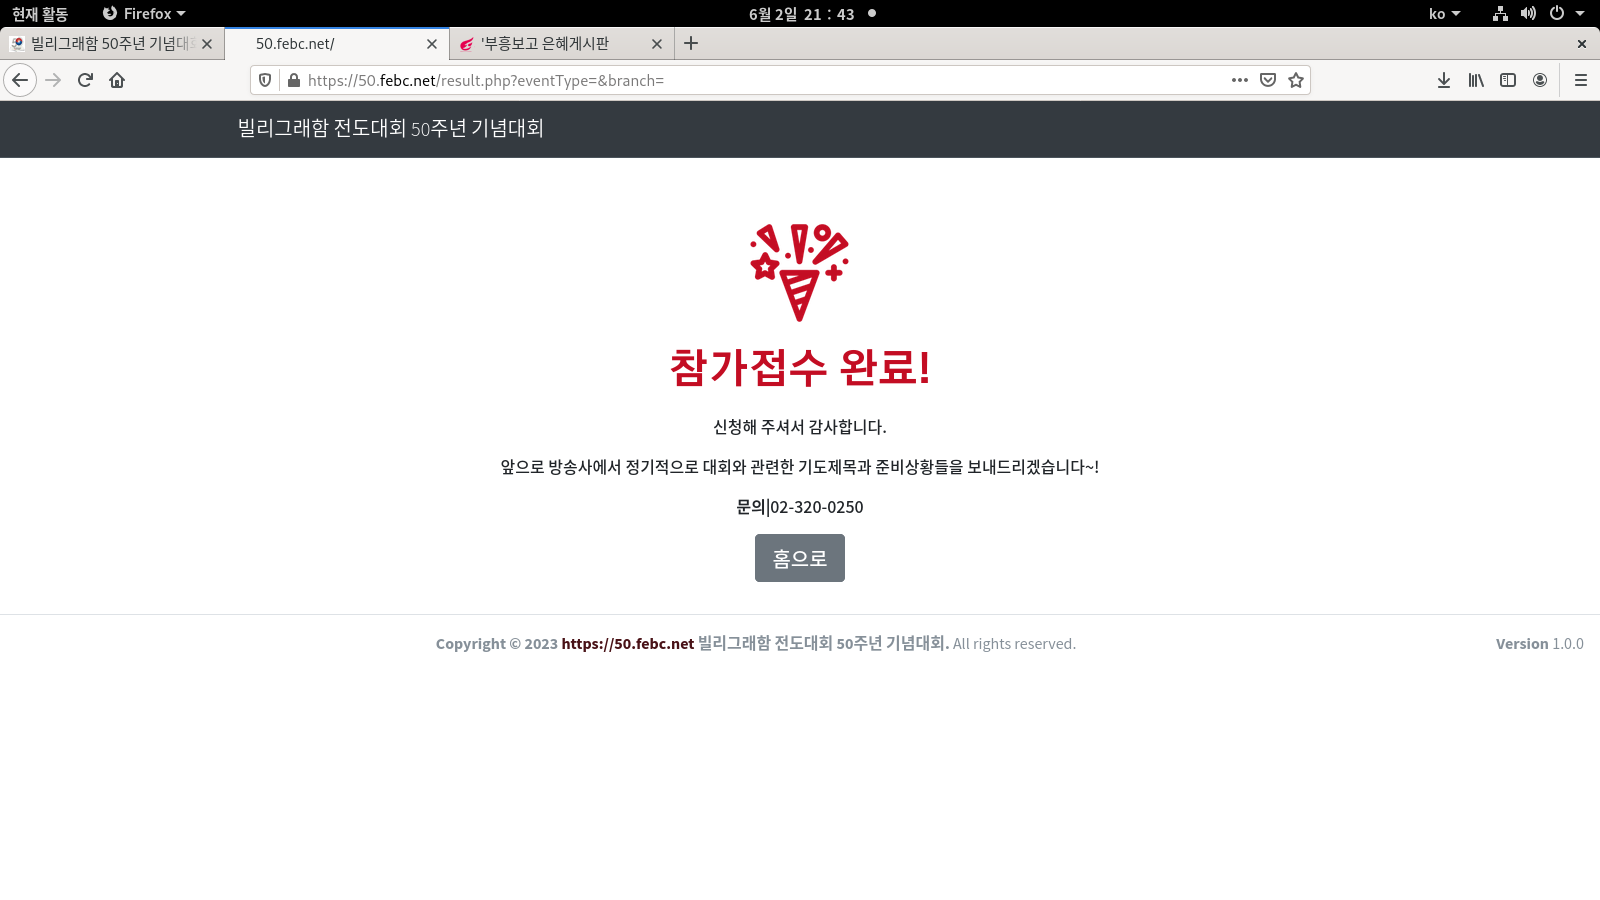Image resolution: width=1600 pixels, height=900 pixels.
Task: Bookmark this page with the star icon
Action: [1296, 80]
